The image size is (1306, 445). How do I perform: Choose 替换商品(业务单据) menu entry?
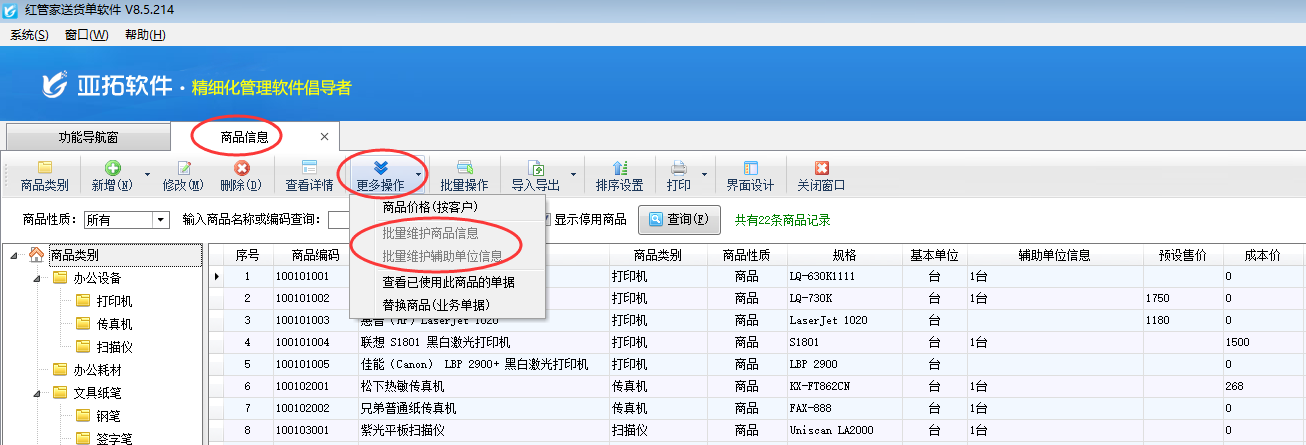coord(436,304)
